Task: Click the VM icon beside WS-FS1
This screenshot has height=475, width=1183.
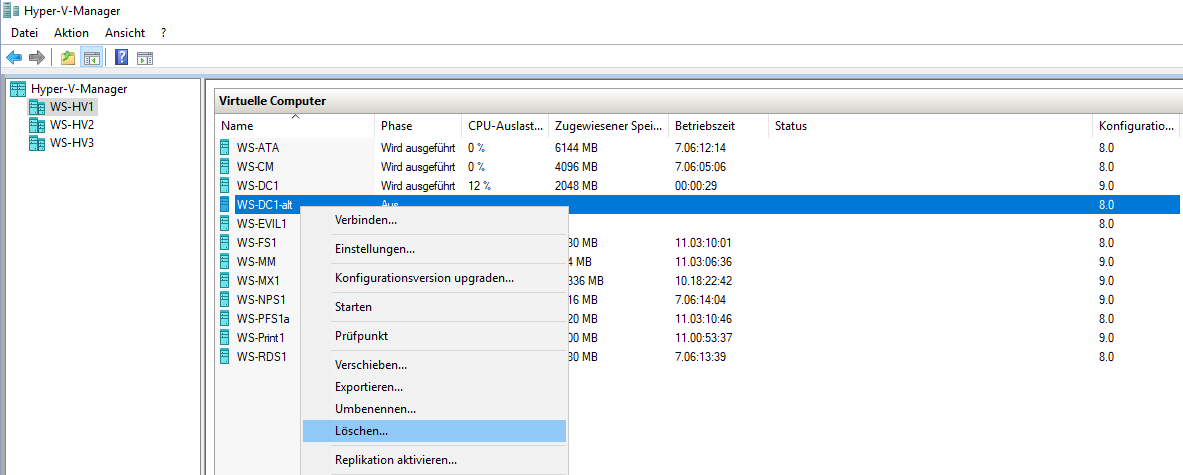Action: tap(224, 243)
